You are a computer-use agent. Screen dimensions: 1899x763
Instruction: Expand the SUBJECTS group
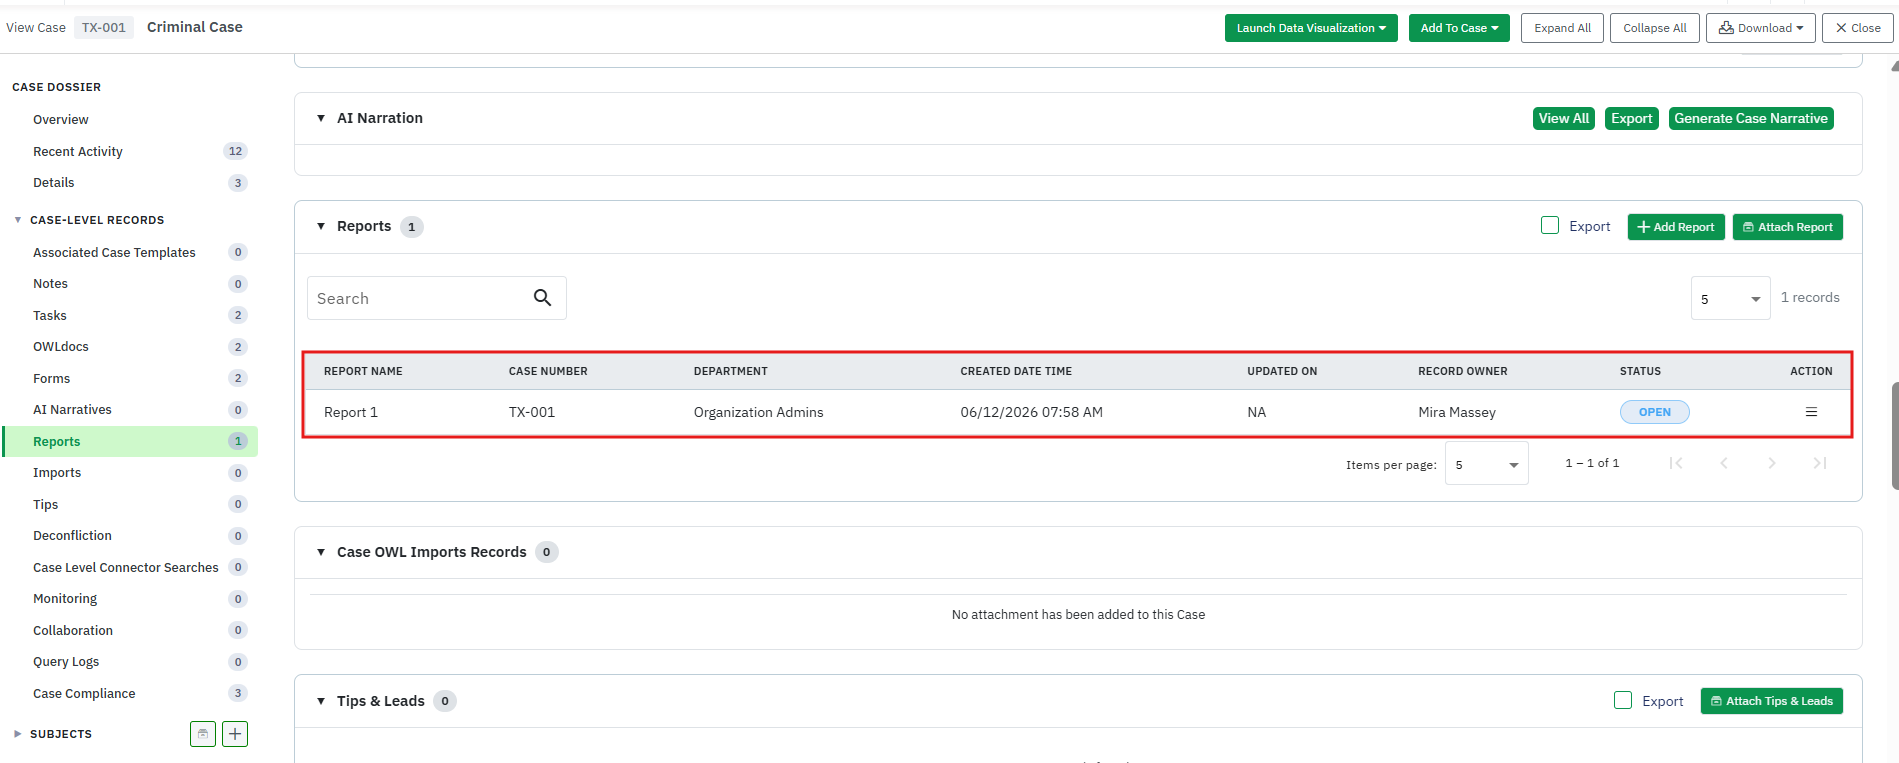point(18,734)
